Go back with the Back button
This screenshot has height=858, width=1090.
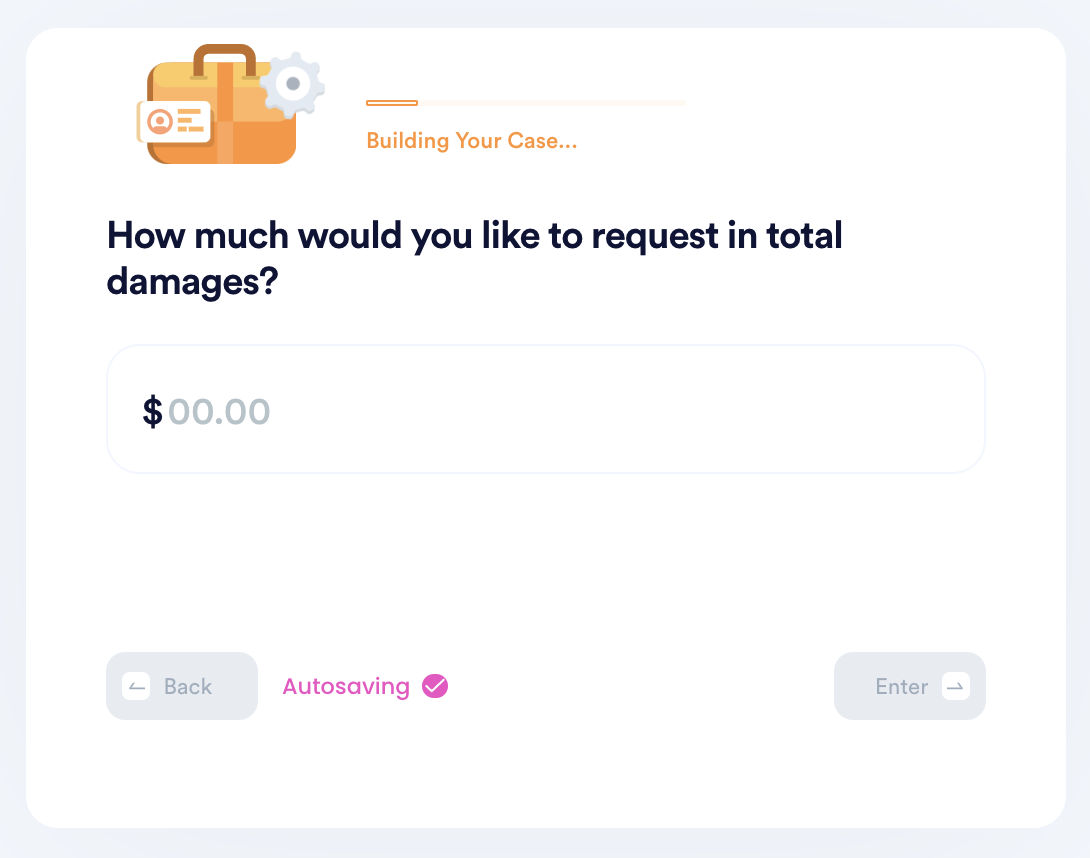[x=182, y=686]
